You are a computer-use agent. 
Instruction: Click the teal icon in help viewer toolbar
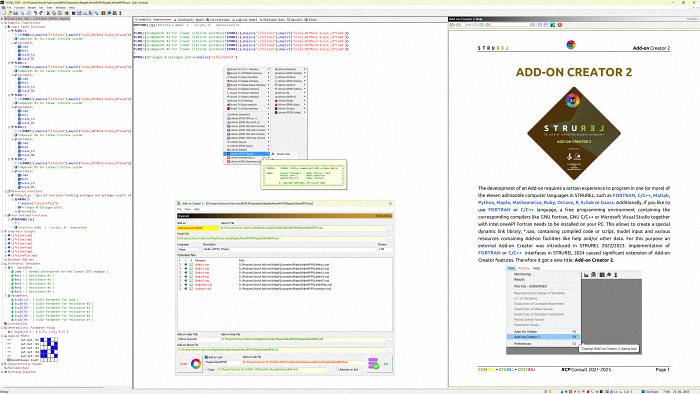tap(553, 25)
